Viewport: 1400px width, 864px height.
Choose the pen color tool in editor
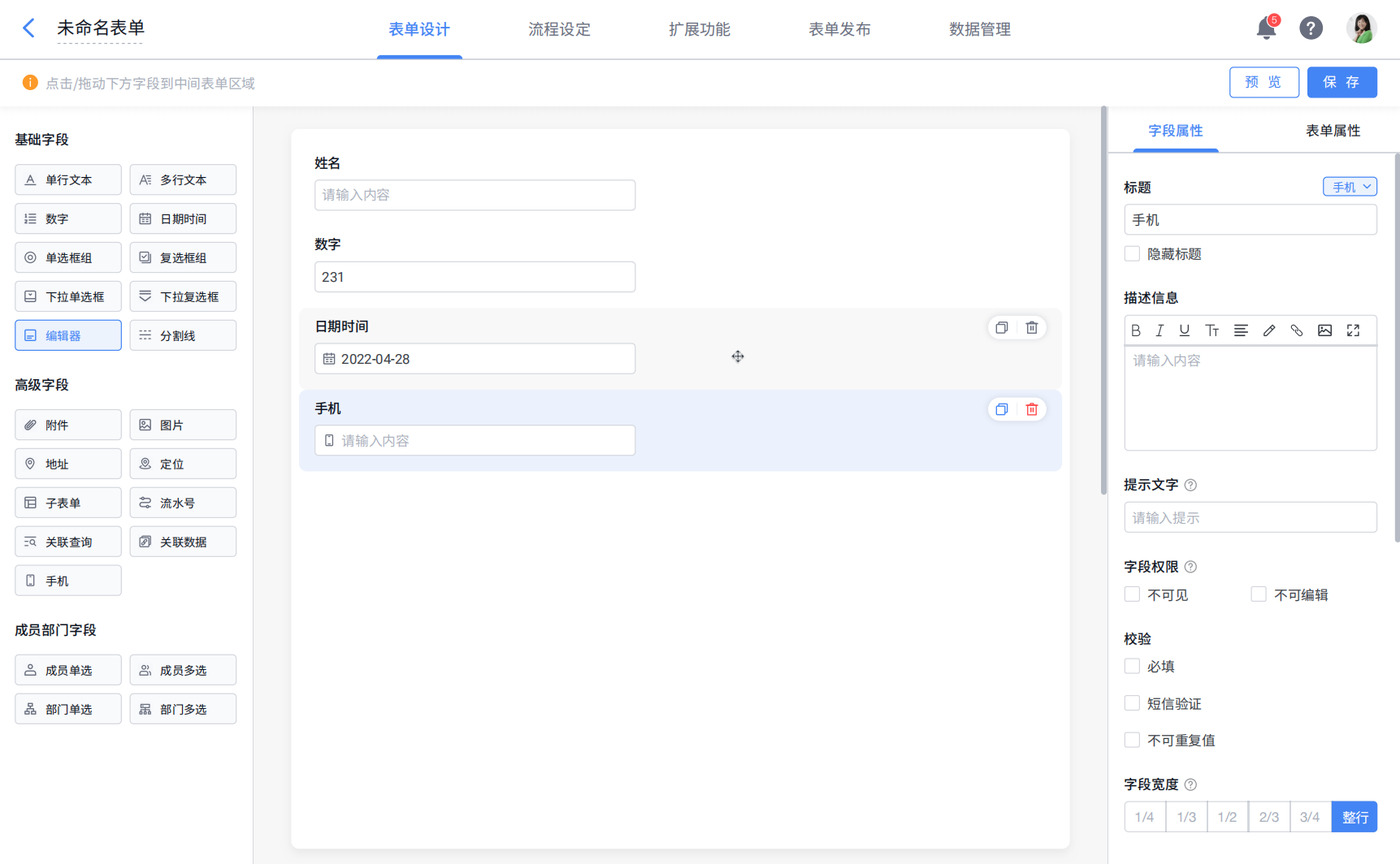(1269, 330)
